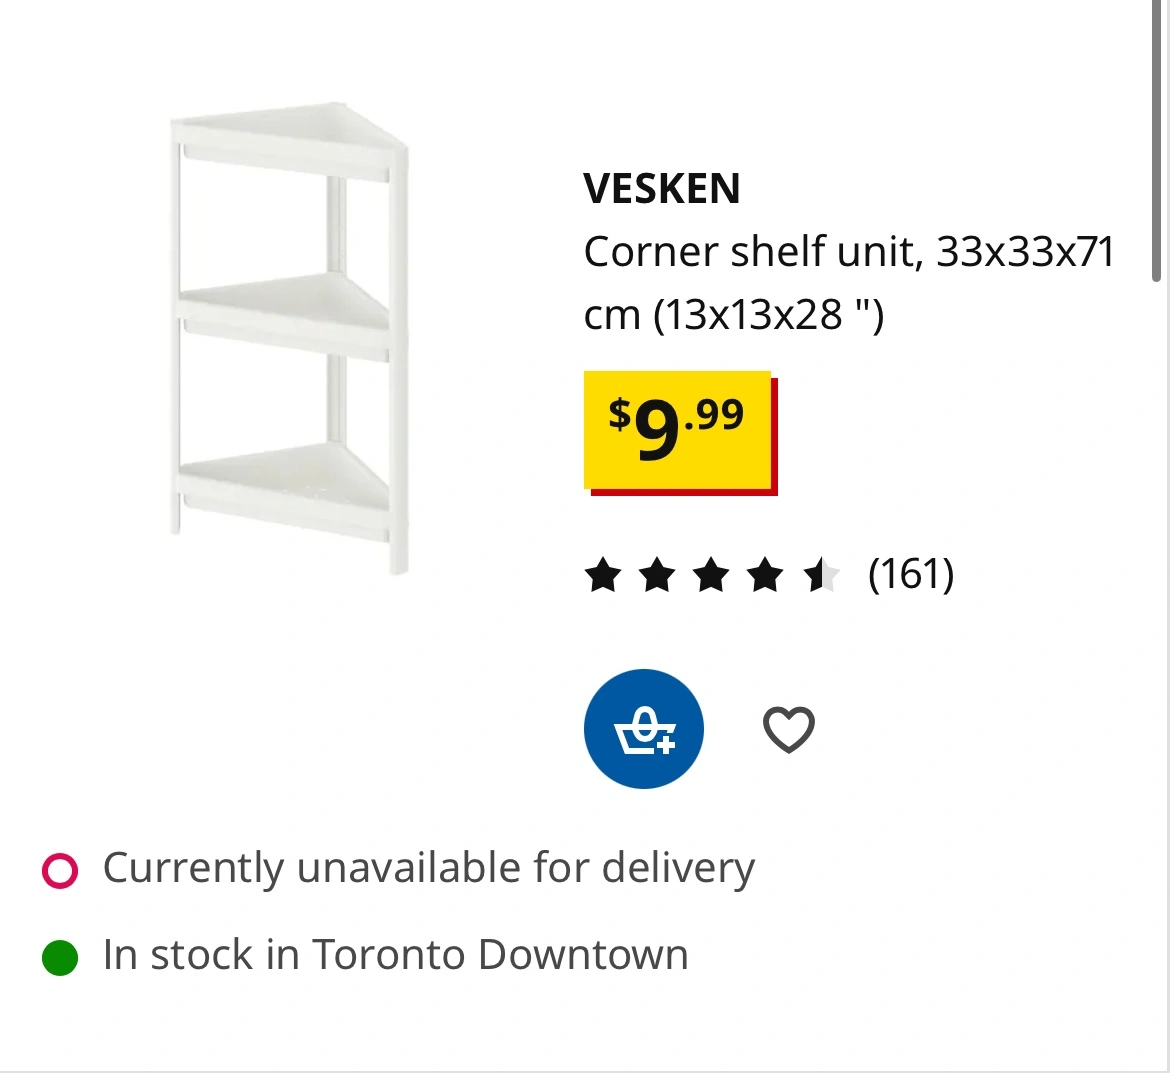Image resolution: width=1170 pixels, height=1073 pixels.
Task: Check Currently unavailable for delivery details
Action: [x=429, y=868]
